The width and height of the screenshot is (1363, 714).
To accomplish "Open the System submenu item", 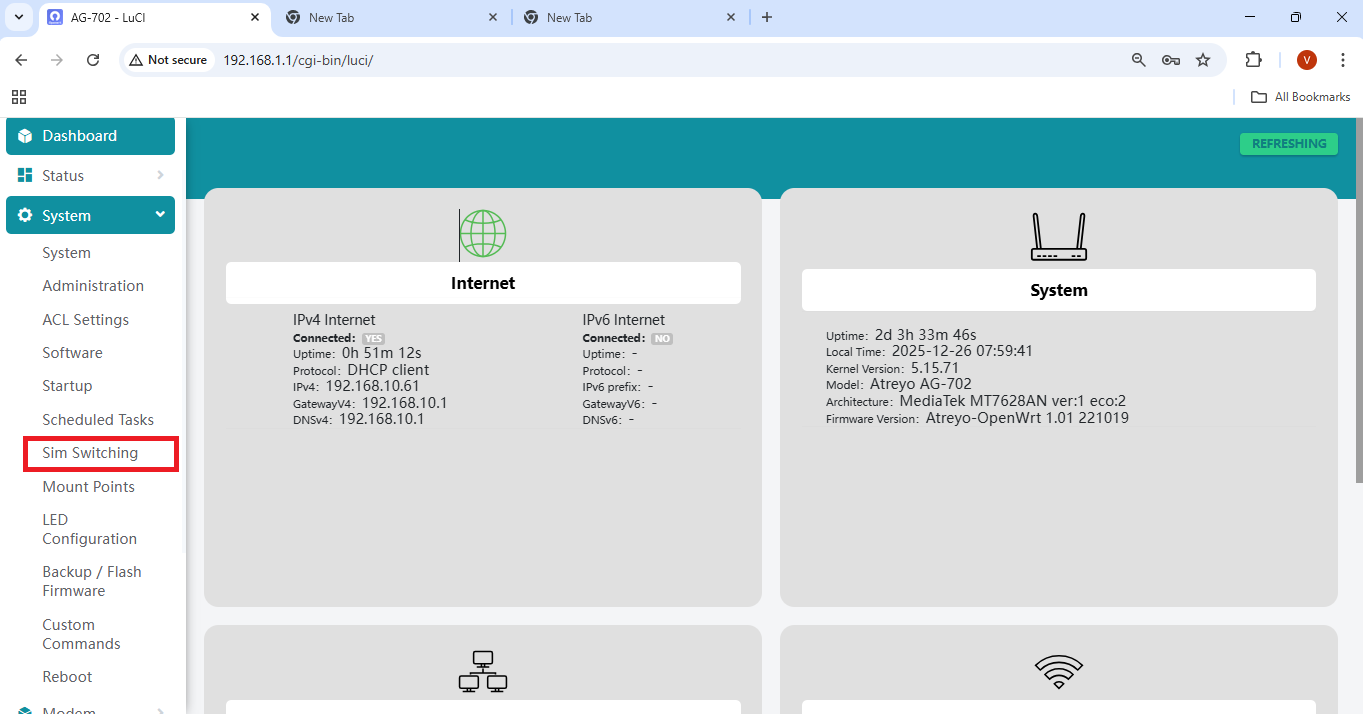I will tap(66, 253).
